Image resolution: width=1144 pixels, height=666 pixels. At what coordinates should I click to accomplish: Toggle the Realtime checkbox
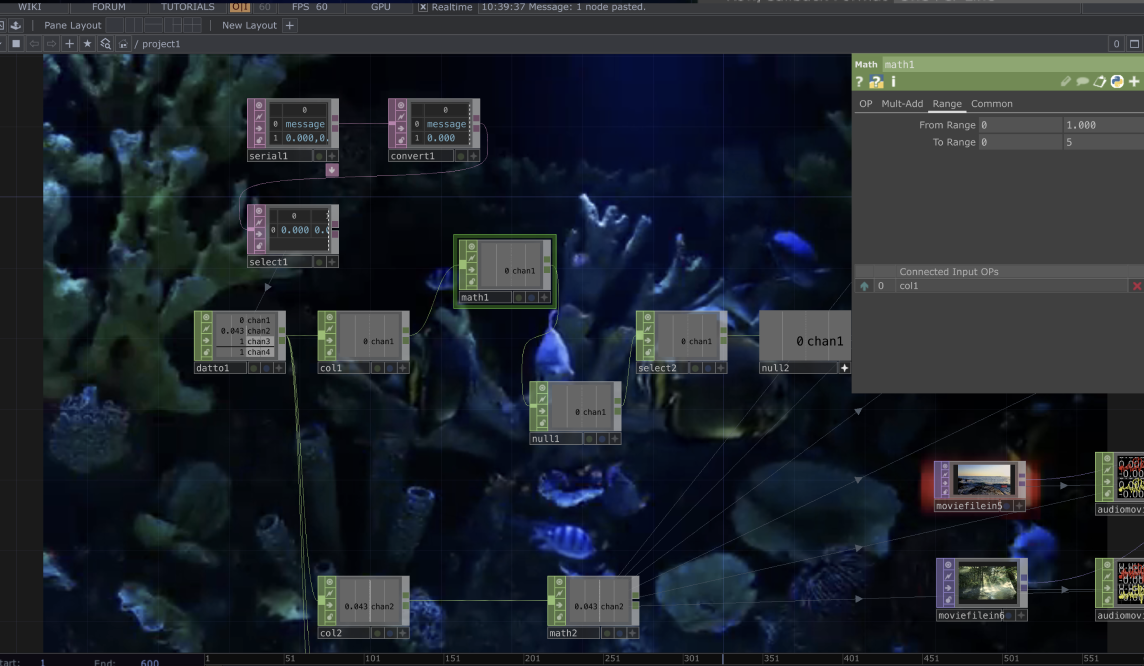[x=423, y=7]
